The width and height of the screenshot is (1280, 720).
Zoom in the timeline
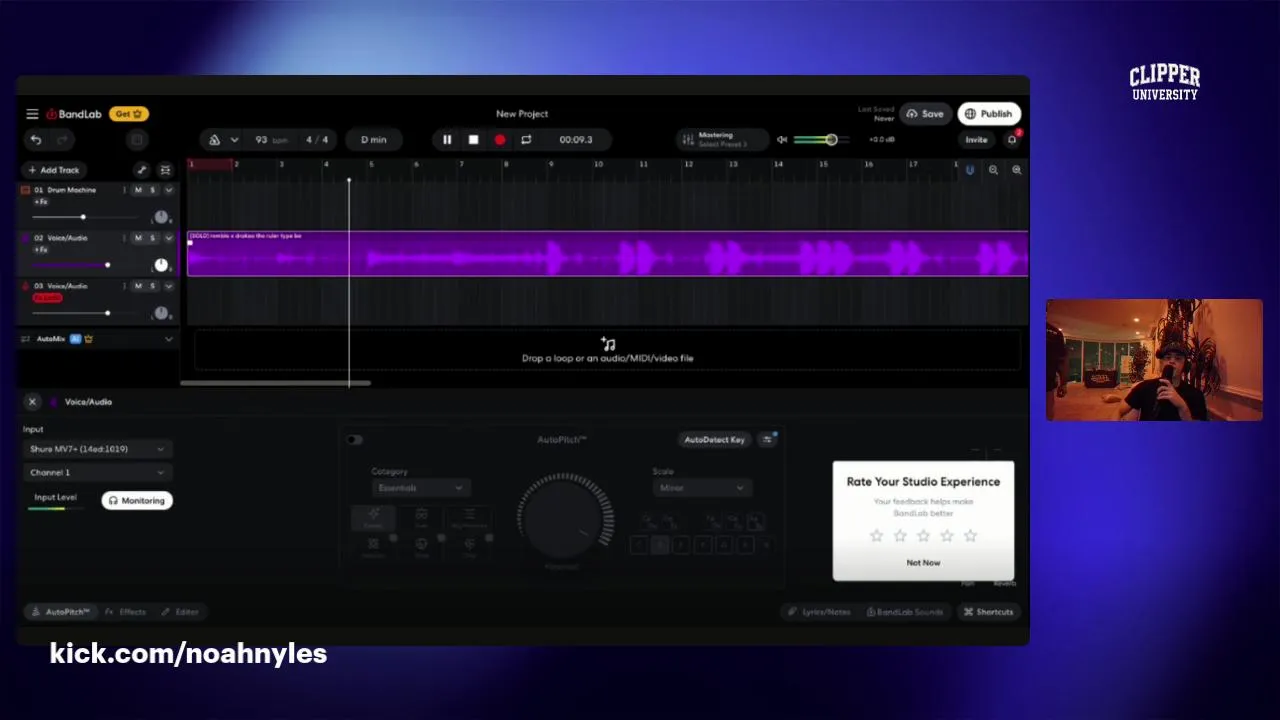[1016, 170]
